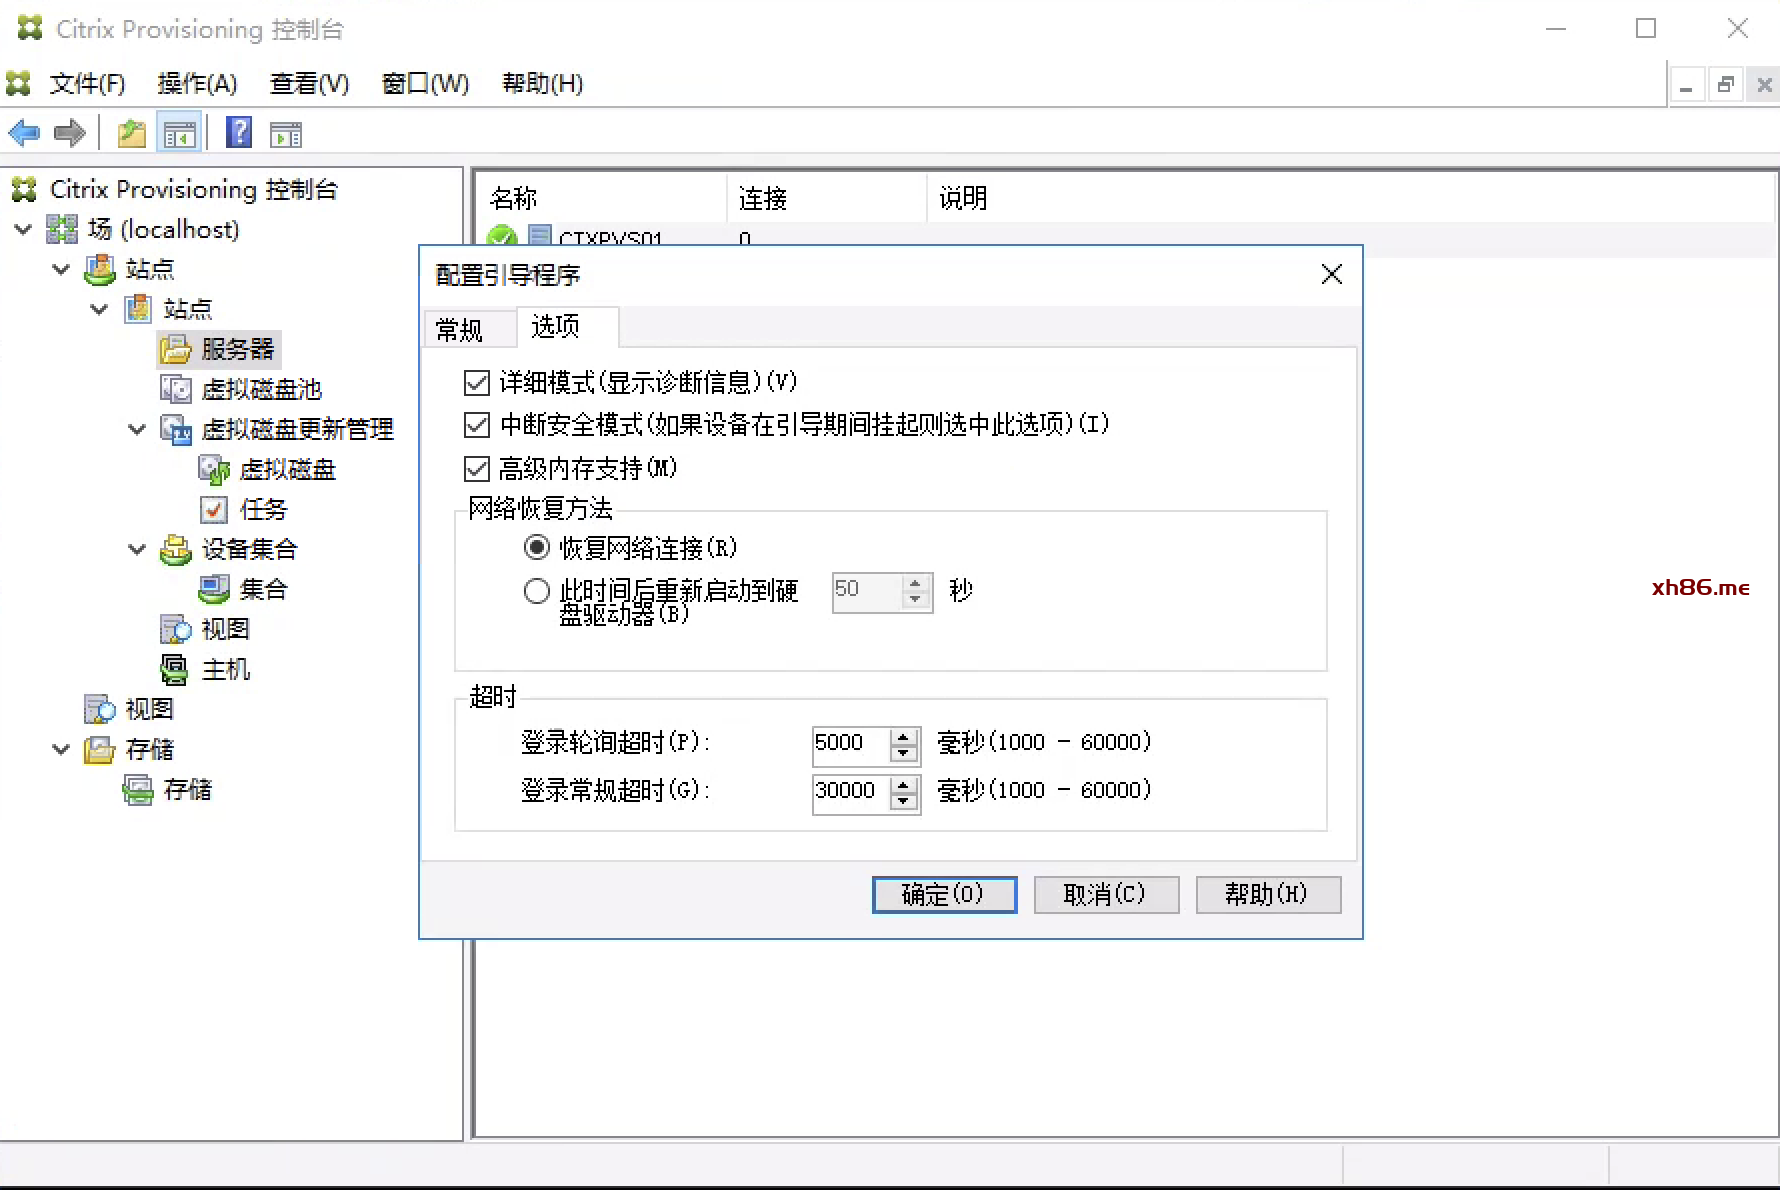Disable the 高级内存支持 checkbox
This screenshot has width=1780, height=1190.
(x=477, y=468)
